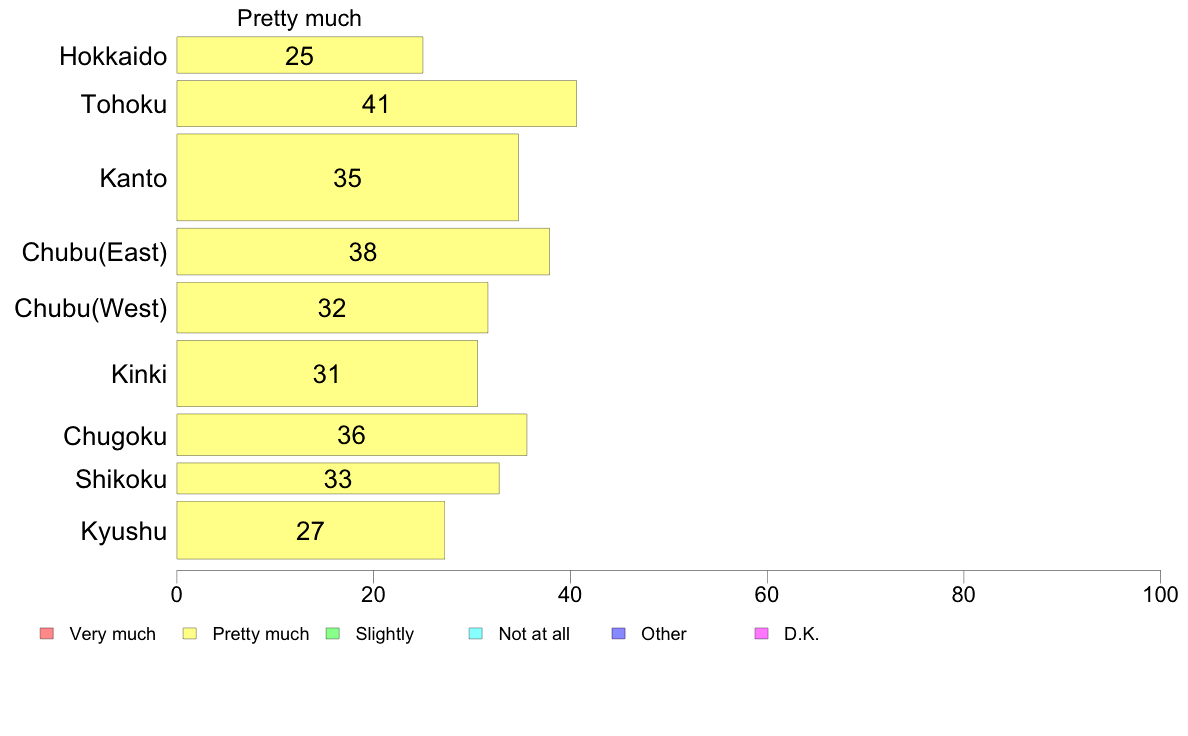Click the blue Other legend swatch
Screen dimensions: 1188x736
619,634
